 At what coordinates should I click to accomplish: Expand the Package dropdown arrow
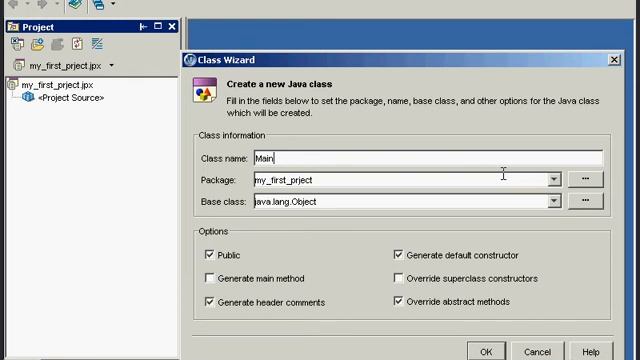coord(554,180)
